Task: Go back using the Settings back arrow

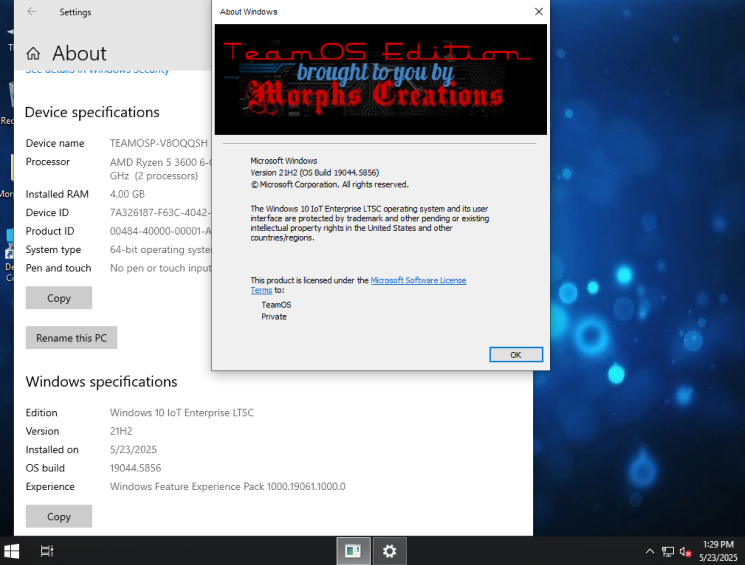Action: pos(32,12)
